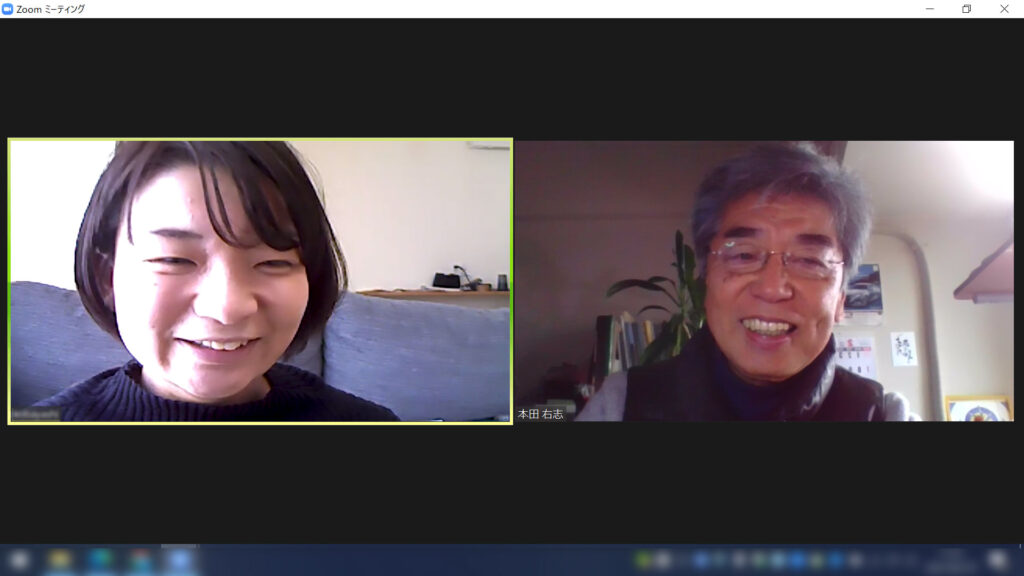The width and height of the screenshot is (1024, 576).
Task: Click the Zoom logo in title bar
Action: click(8, 9)
